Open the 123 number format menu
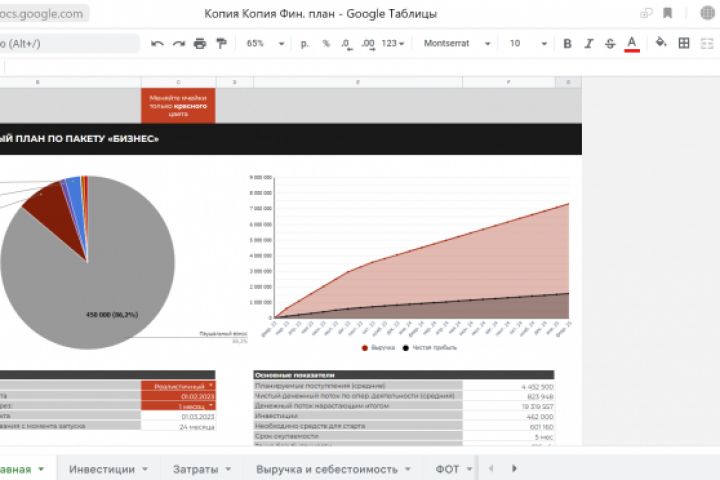Viewport: 720px width, 480px height. point(393,44)
